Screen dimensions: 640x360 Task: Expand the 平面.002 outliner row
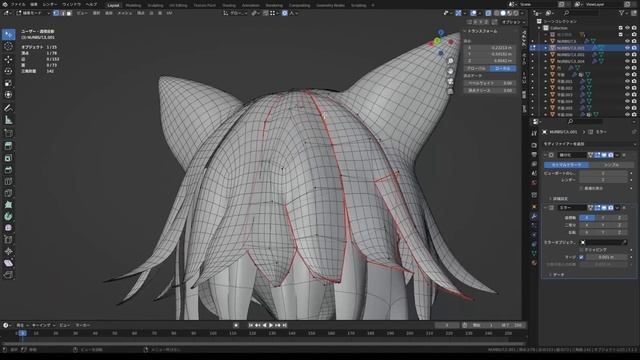546,88
